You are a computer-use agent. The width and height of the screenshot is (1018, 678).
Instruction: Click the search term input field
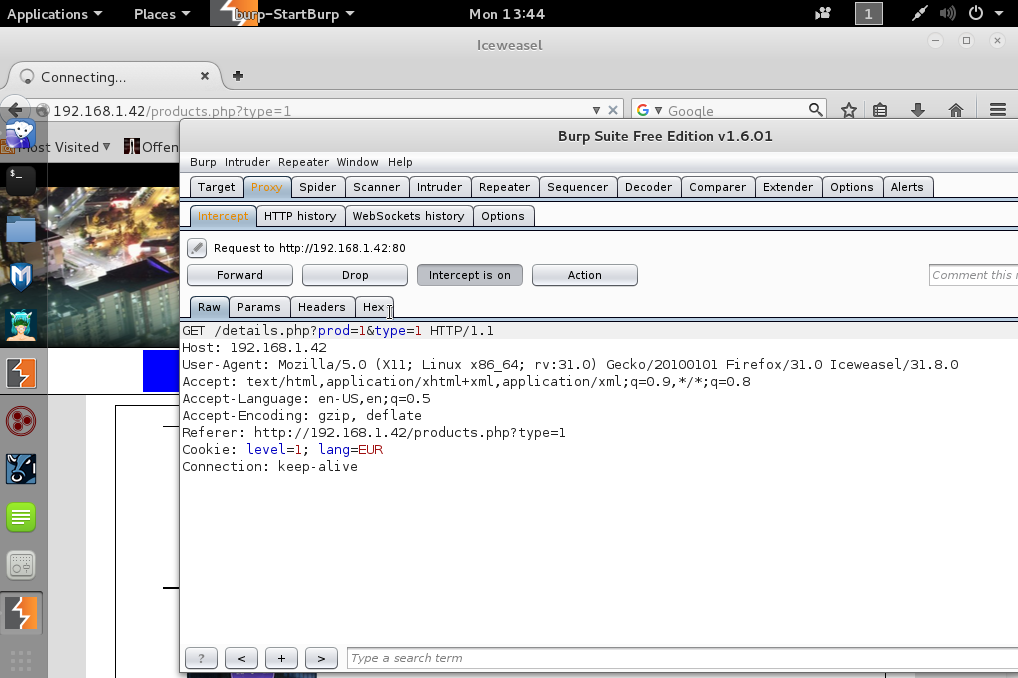(x=680, y=658)
